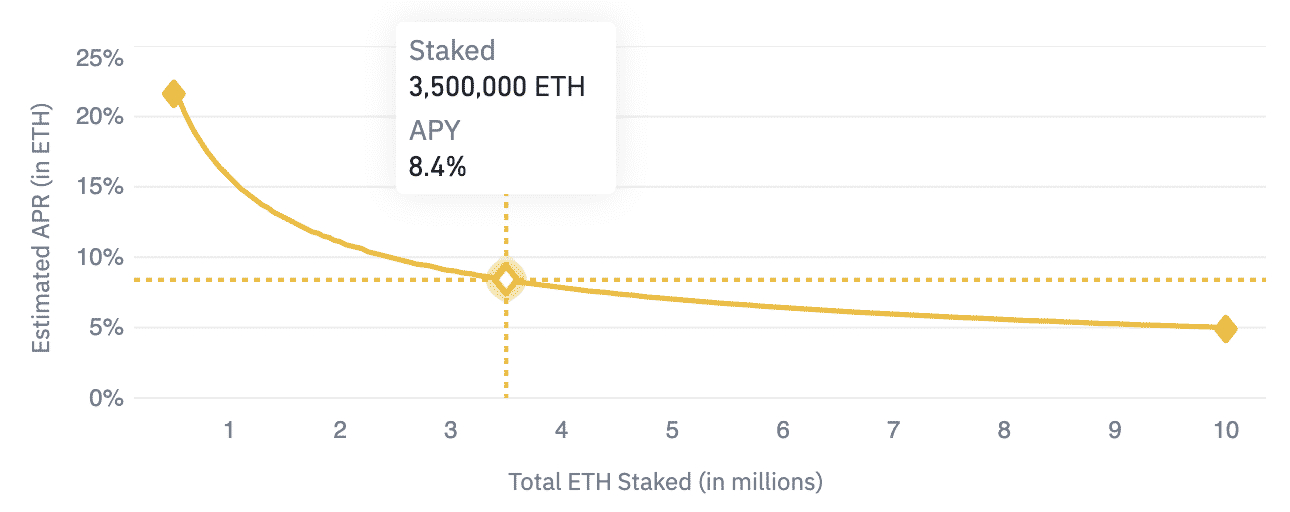The height and width of the screenshot is (512, 1290).
Task: Click the 15% y-axis tick label
Action: click(x=99, y=187)
